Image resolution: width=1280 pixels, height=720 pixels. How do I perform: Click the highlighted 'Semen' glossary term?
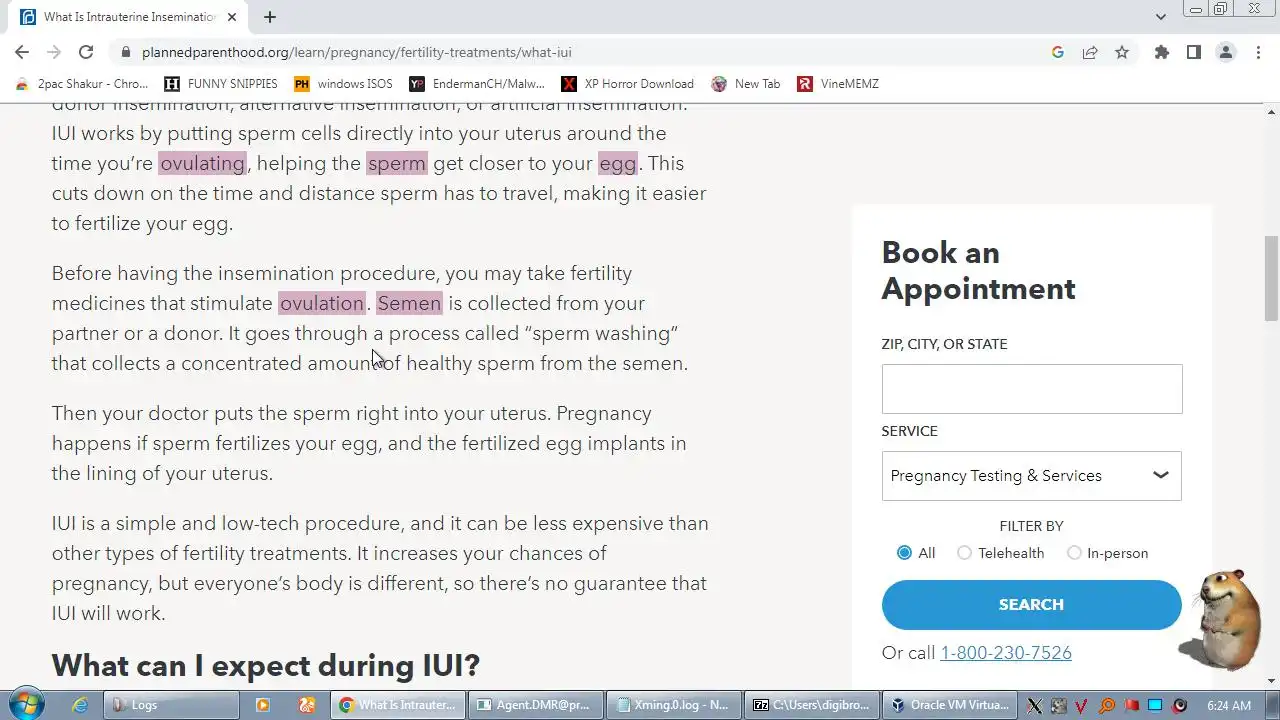click(409, 303)
